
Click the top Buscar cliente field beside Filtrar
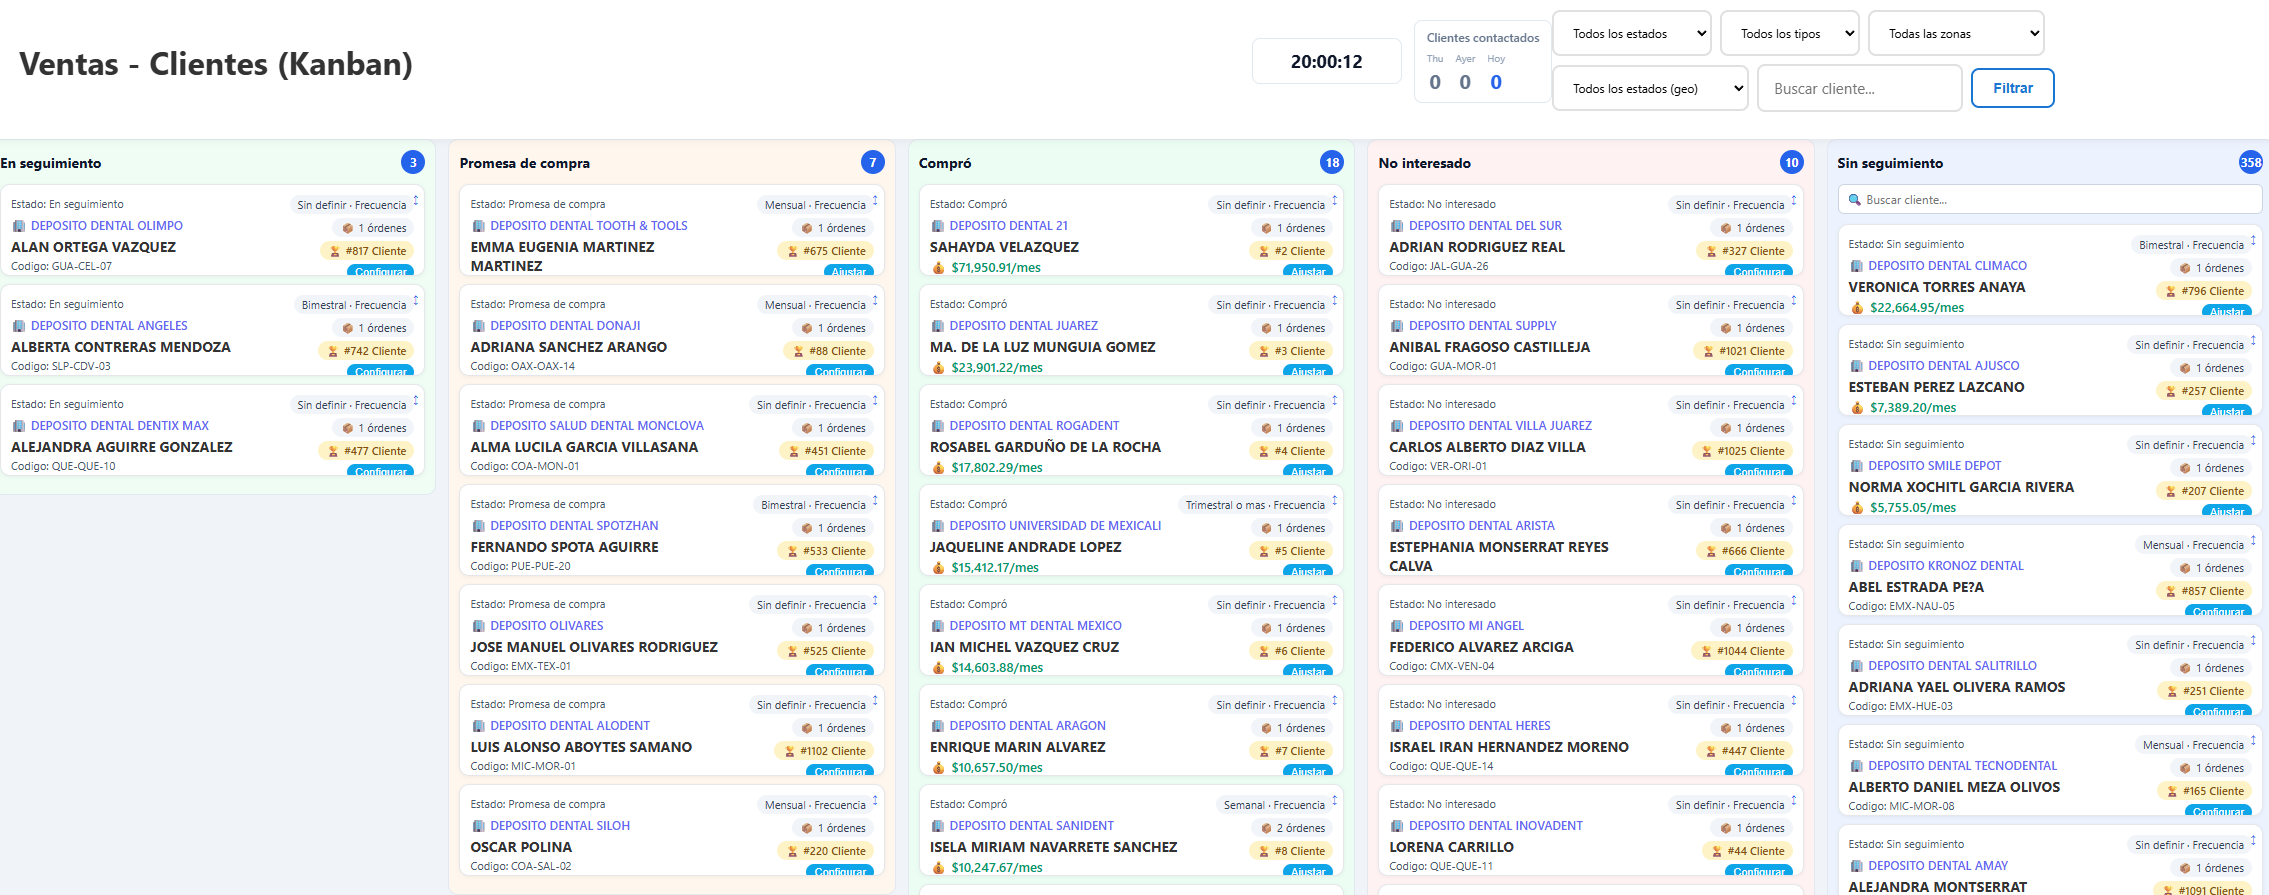[1859, 89]
